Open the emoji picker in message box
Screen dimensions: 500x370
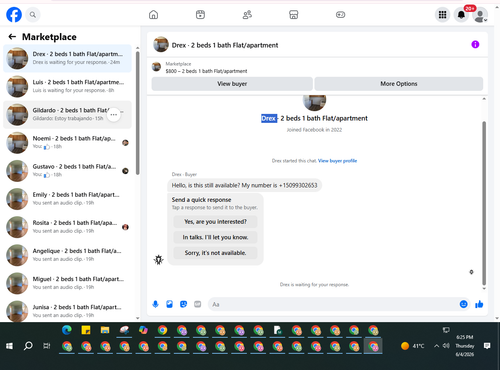click(463, 304)
